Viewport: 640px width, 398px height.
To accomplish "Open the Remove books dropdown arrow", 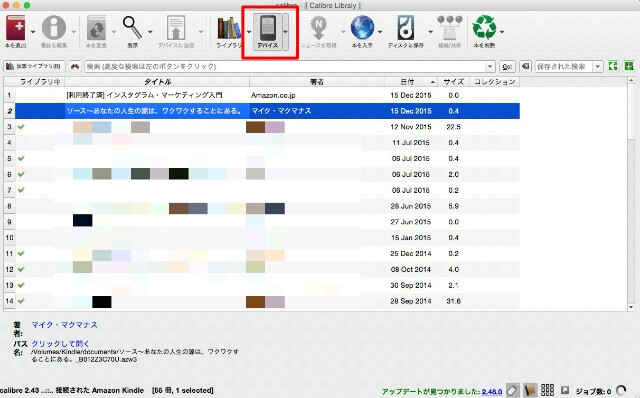I will point(502,32).
